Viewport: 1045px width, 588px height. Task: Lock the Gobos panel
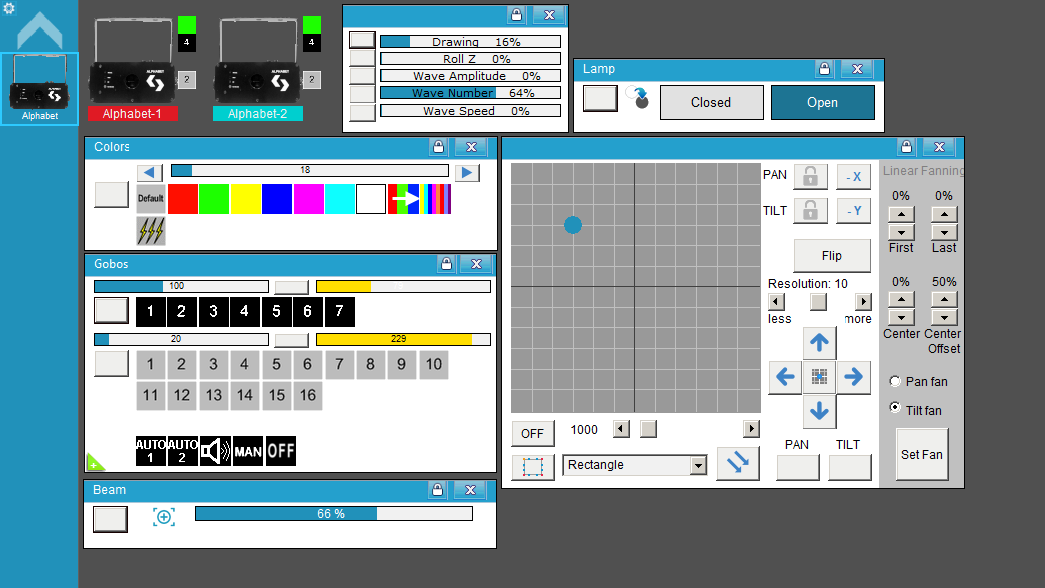click(447, 264)
